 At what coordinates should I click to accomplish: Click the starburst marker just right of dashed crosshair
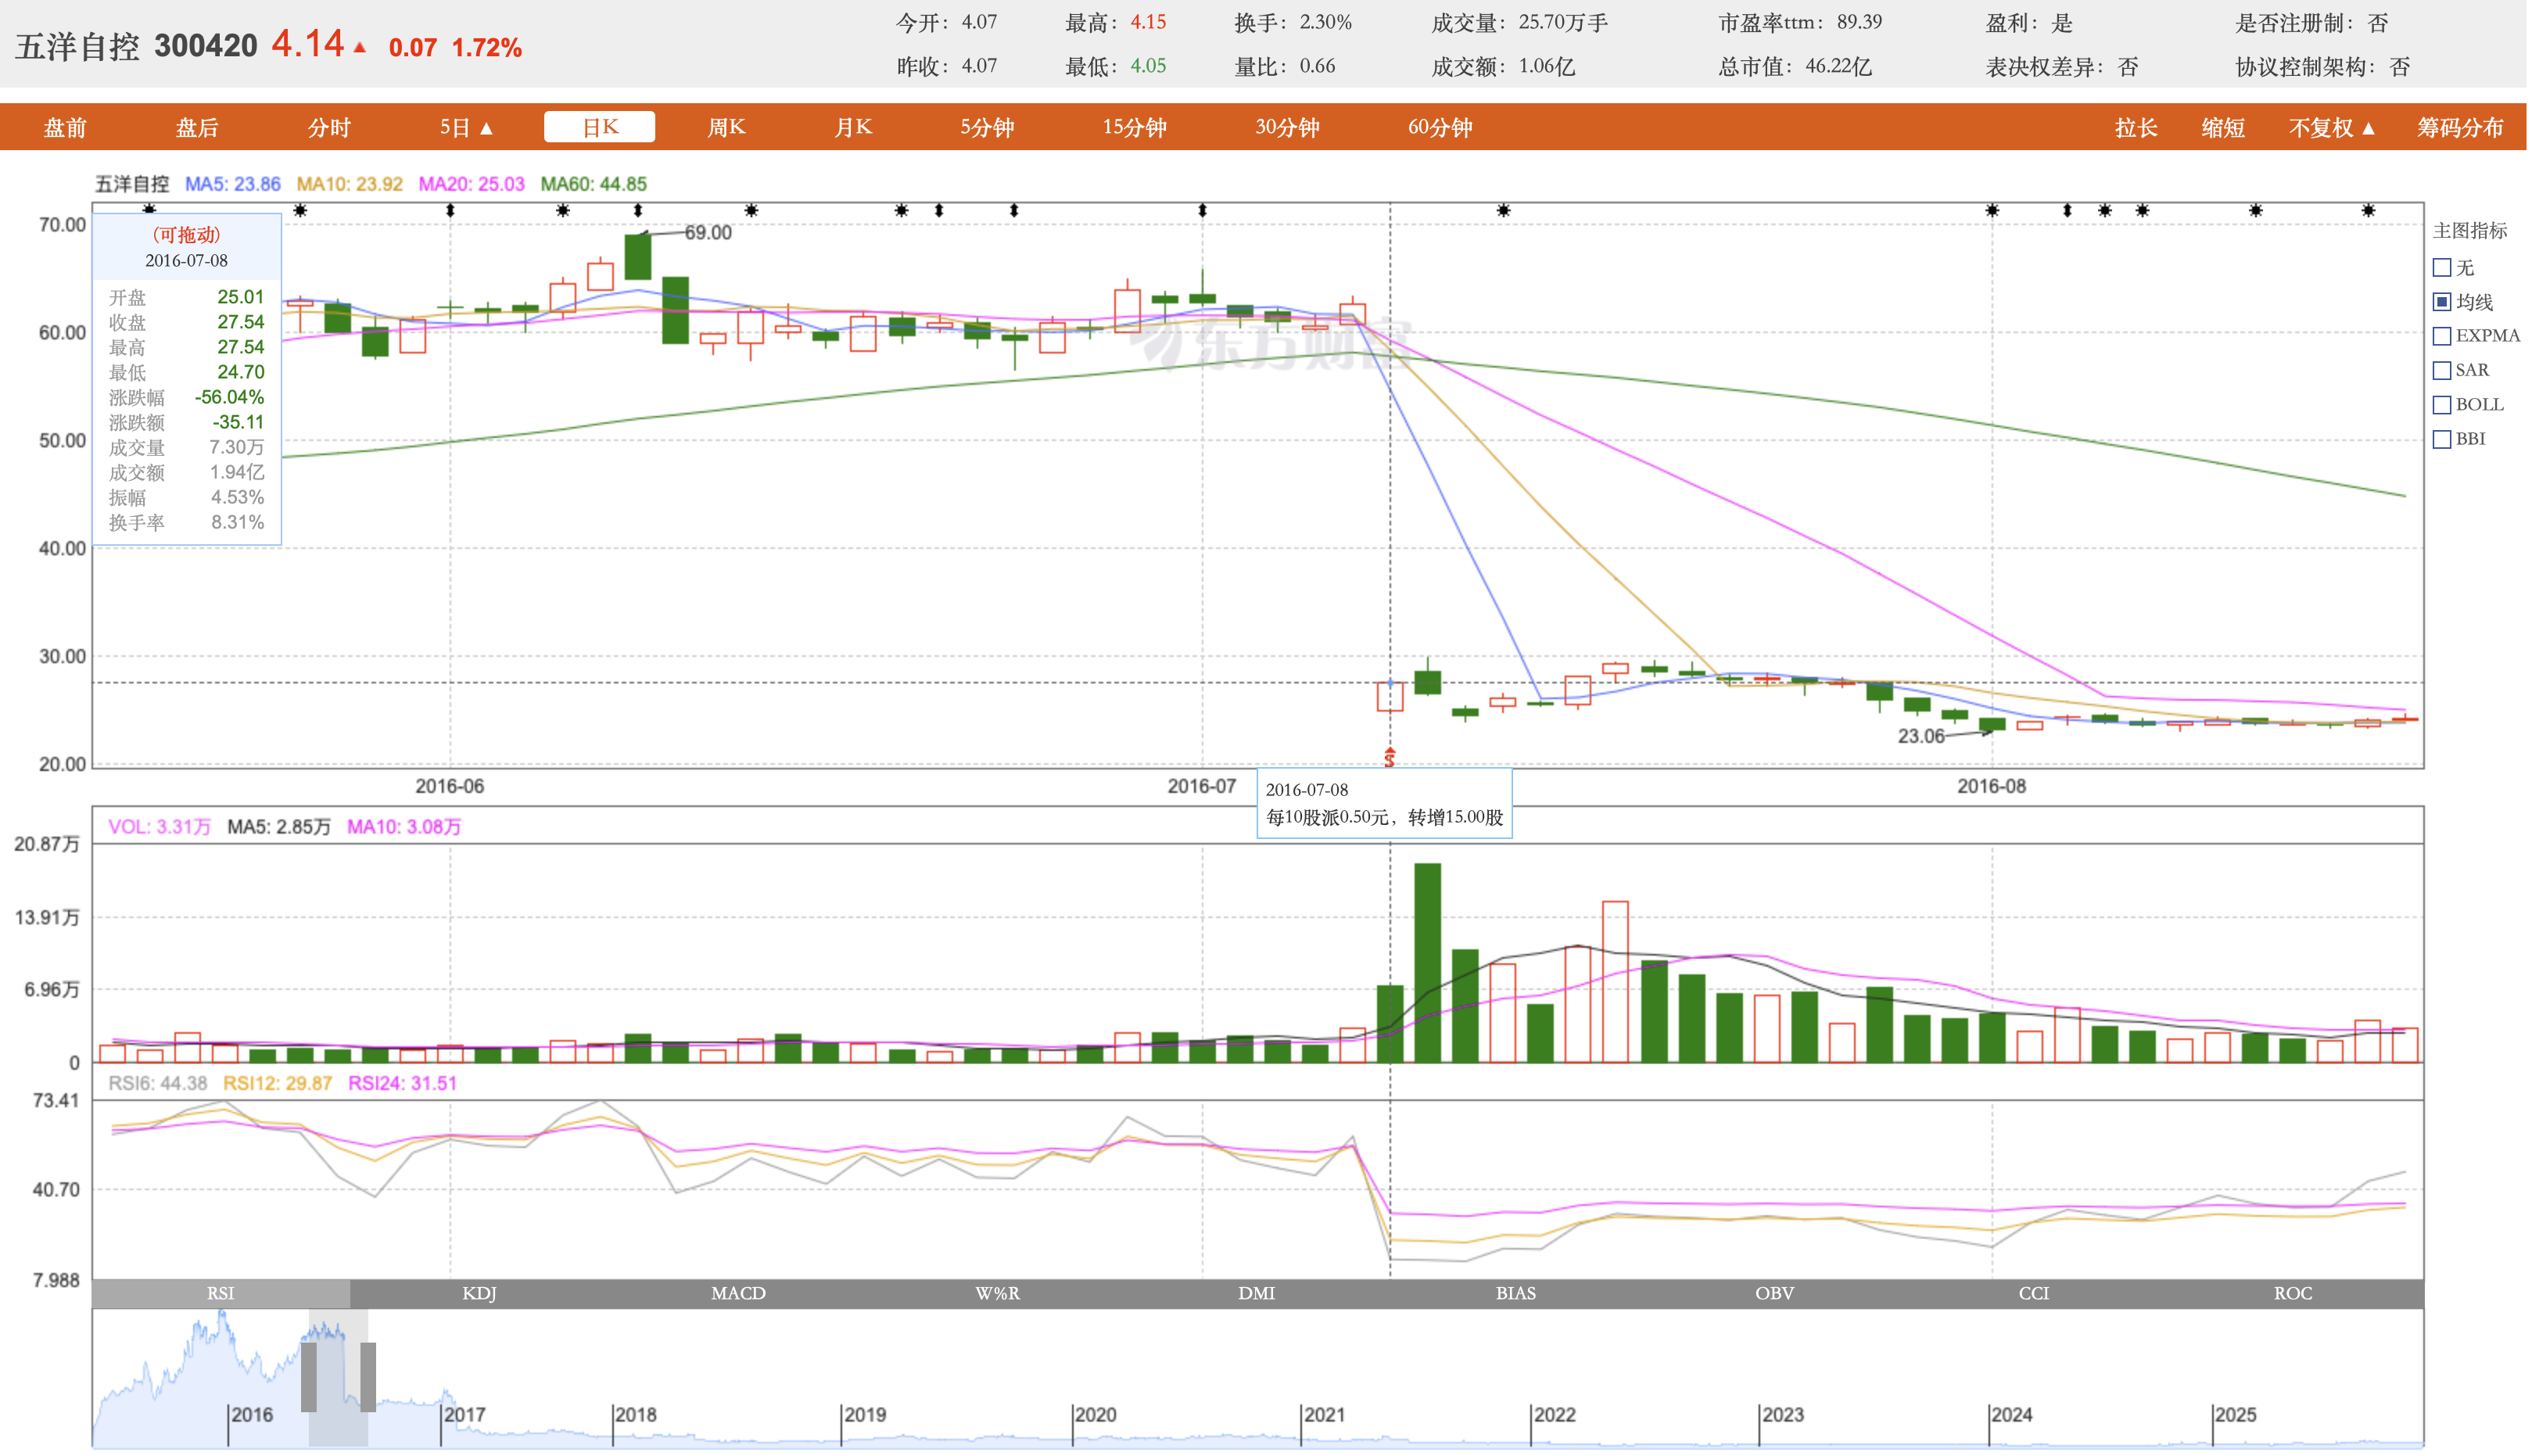(1503, 210)
